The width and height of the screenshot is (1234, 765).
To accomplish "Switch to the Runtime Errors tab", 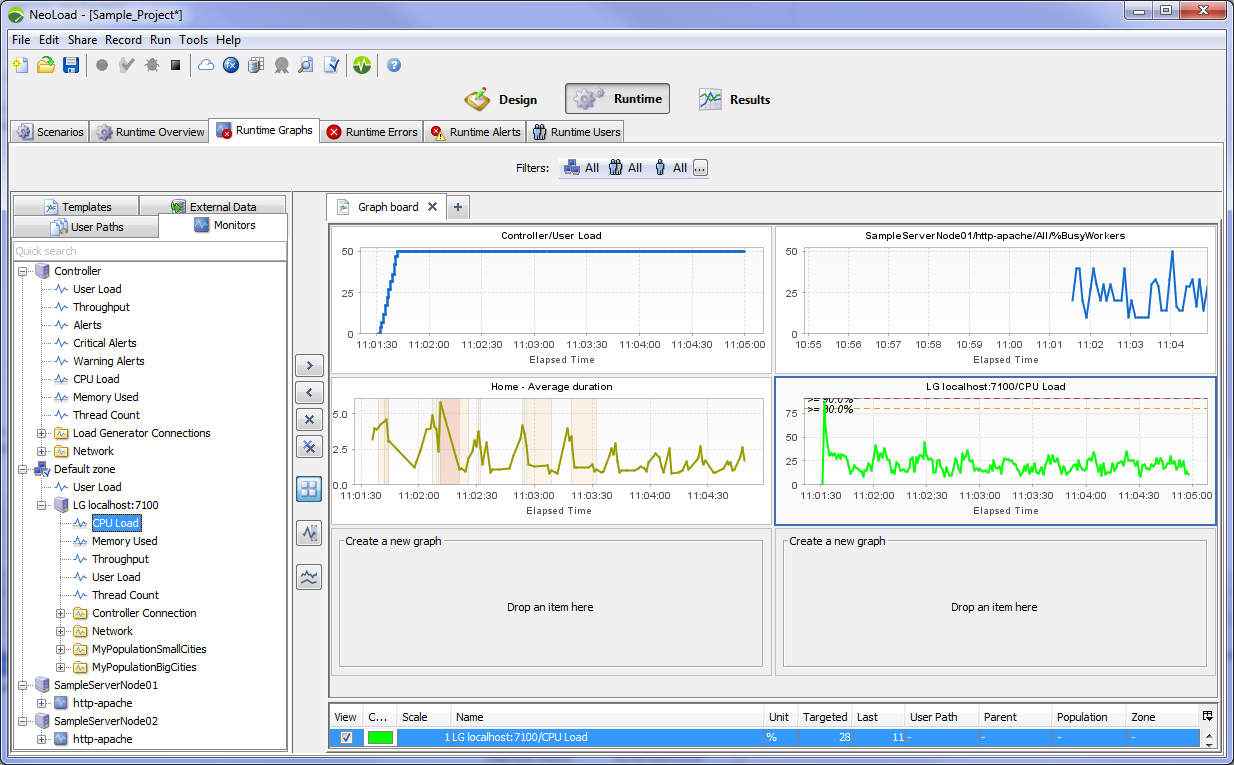I will [x=371, y=132].
